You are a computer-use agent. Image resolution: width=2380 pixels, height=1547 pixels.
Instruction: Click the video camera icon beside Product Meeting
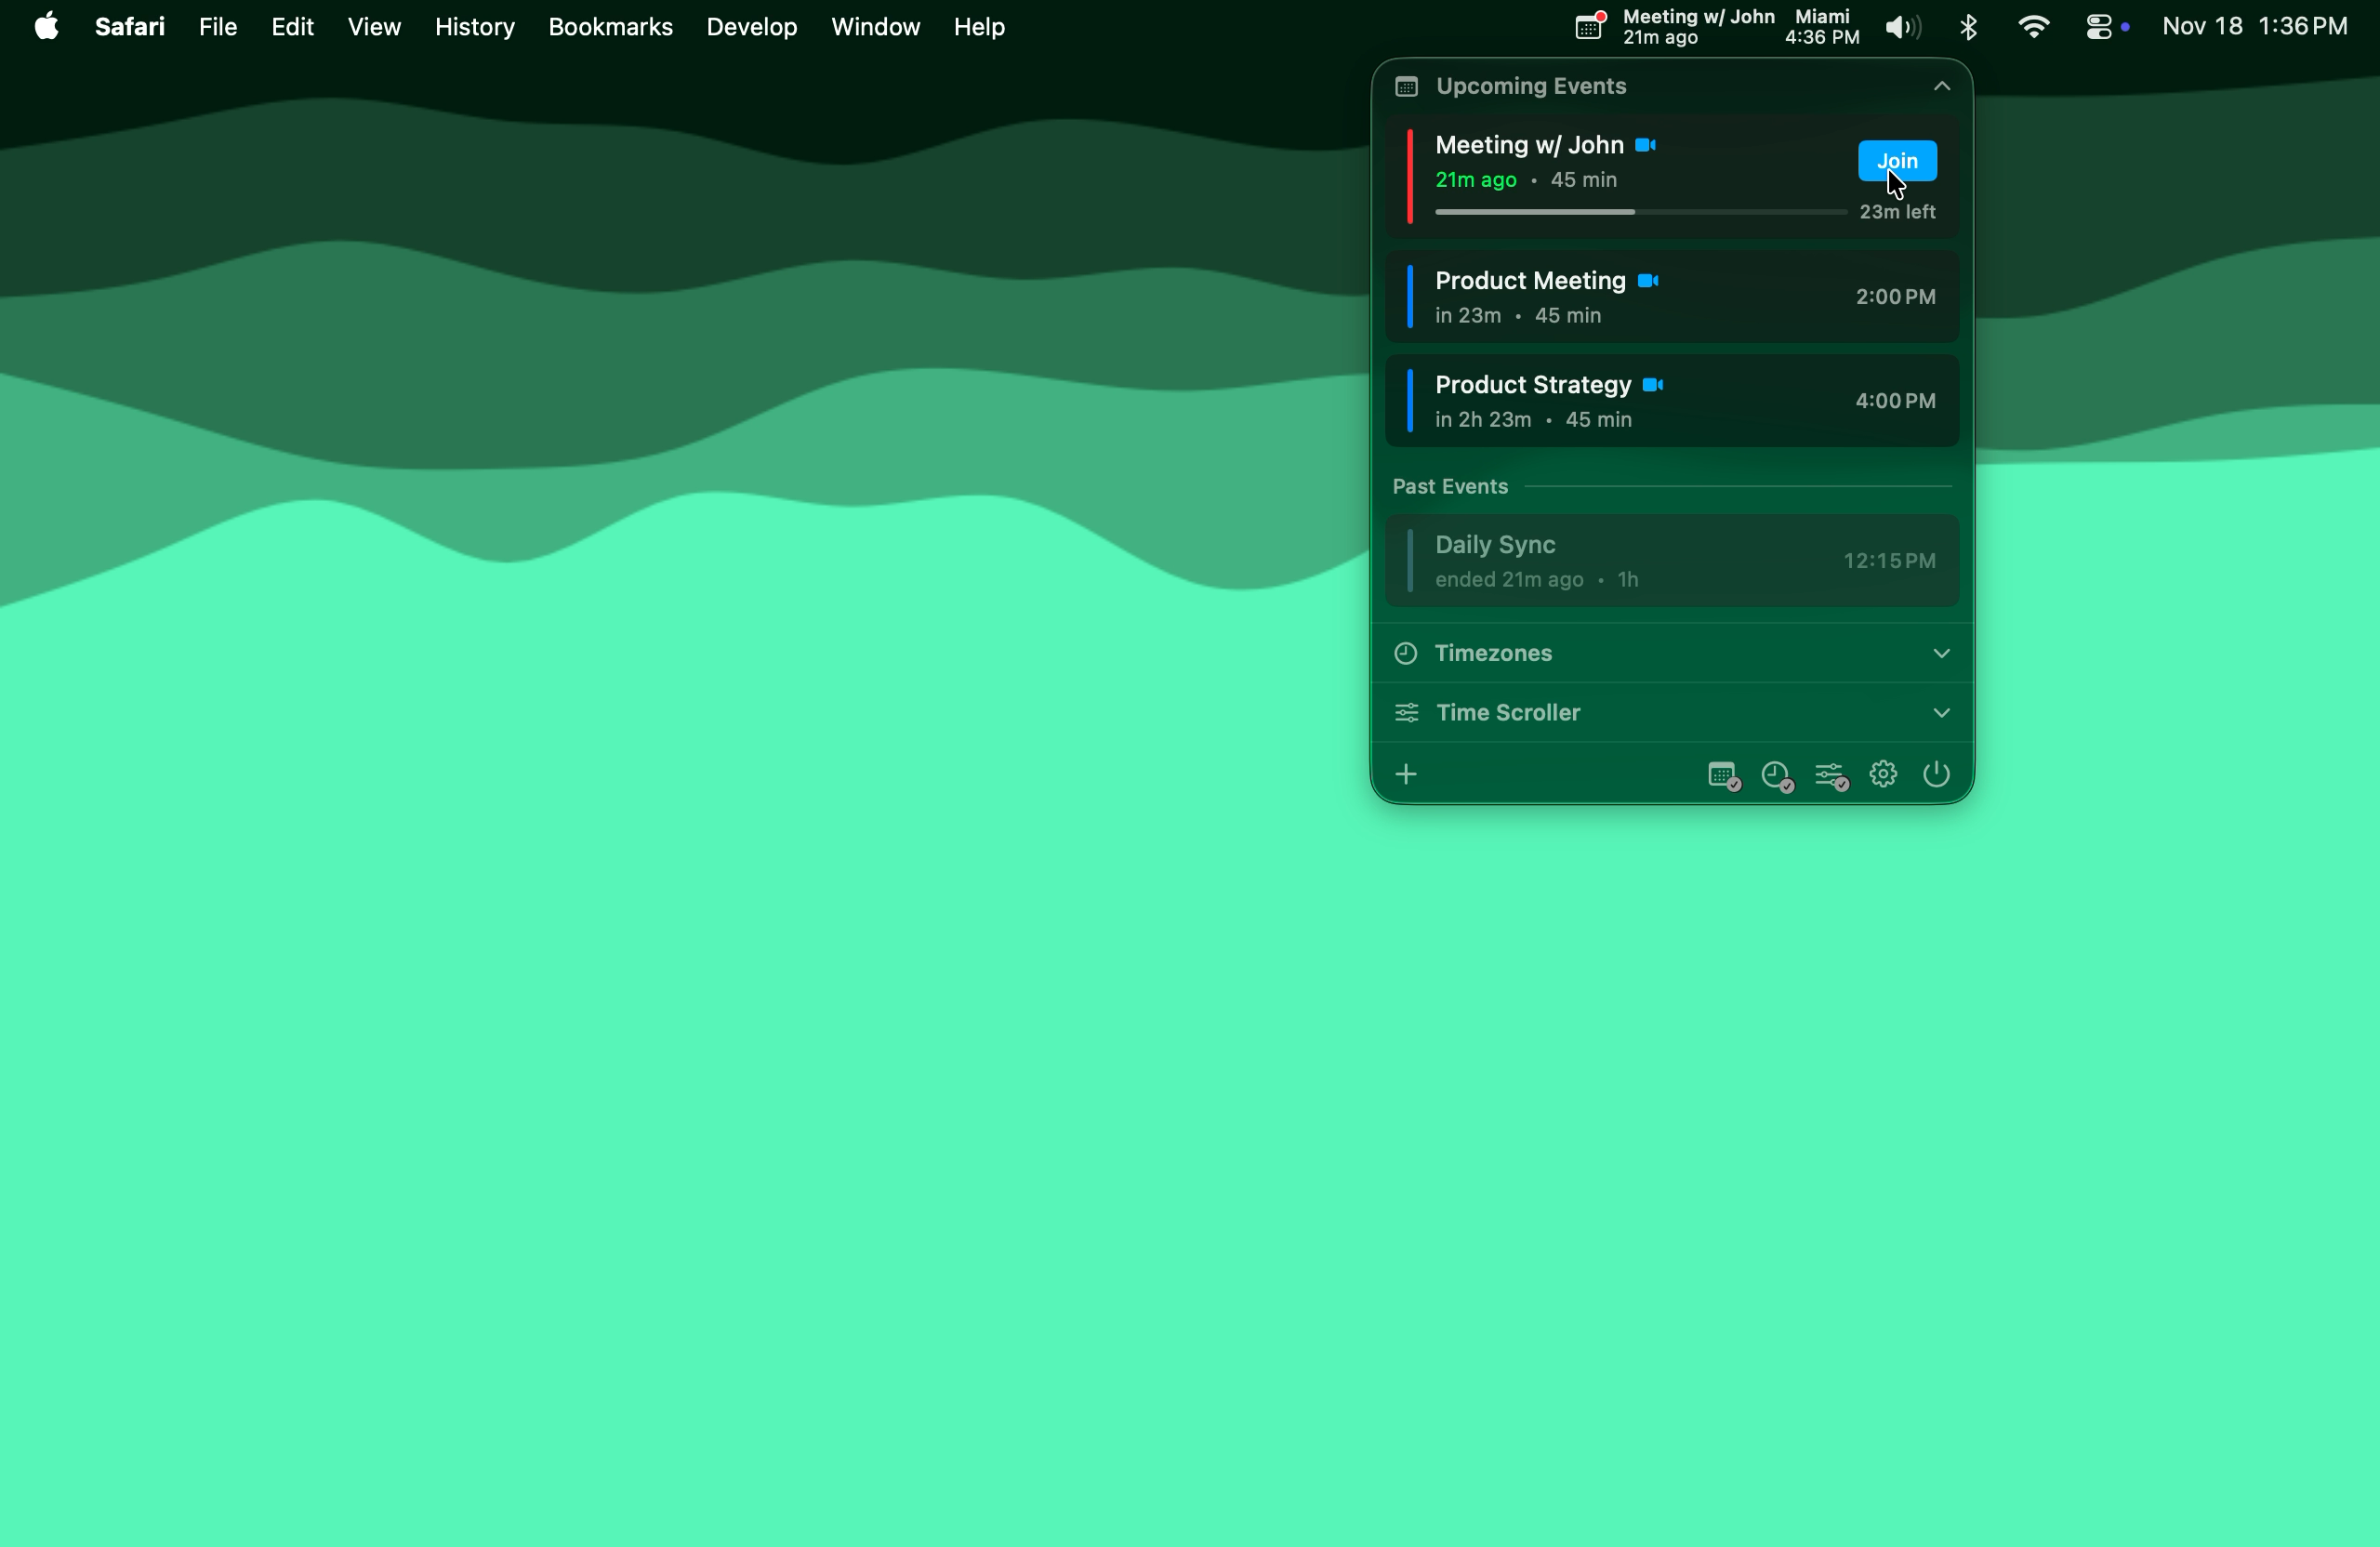pos(1648,281)
